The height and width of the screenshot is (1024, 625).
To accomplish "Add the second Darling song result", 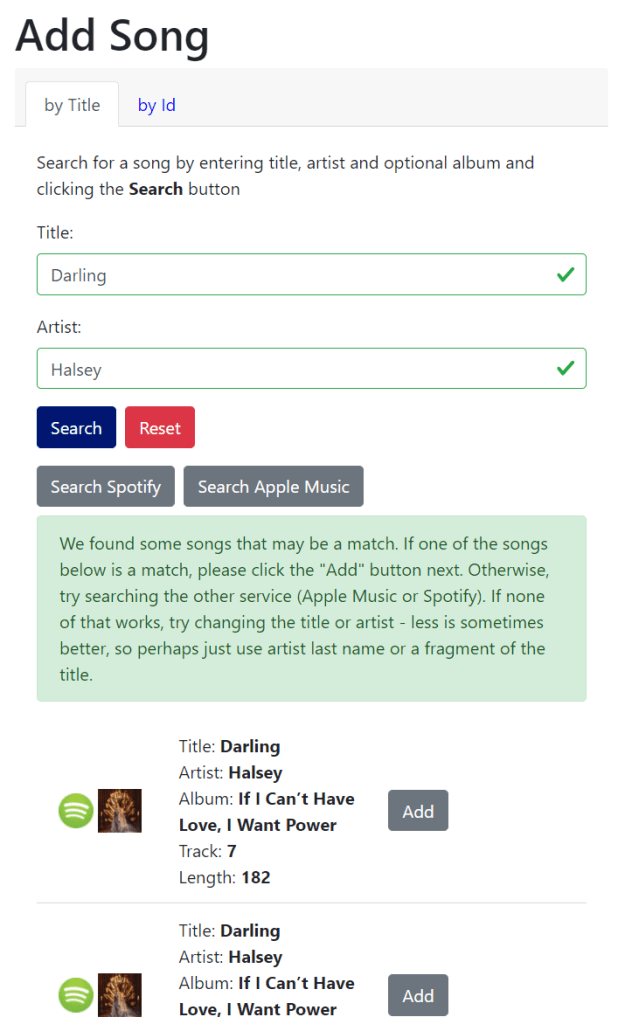I will tap(418, 995).
